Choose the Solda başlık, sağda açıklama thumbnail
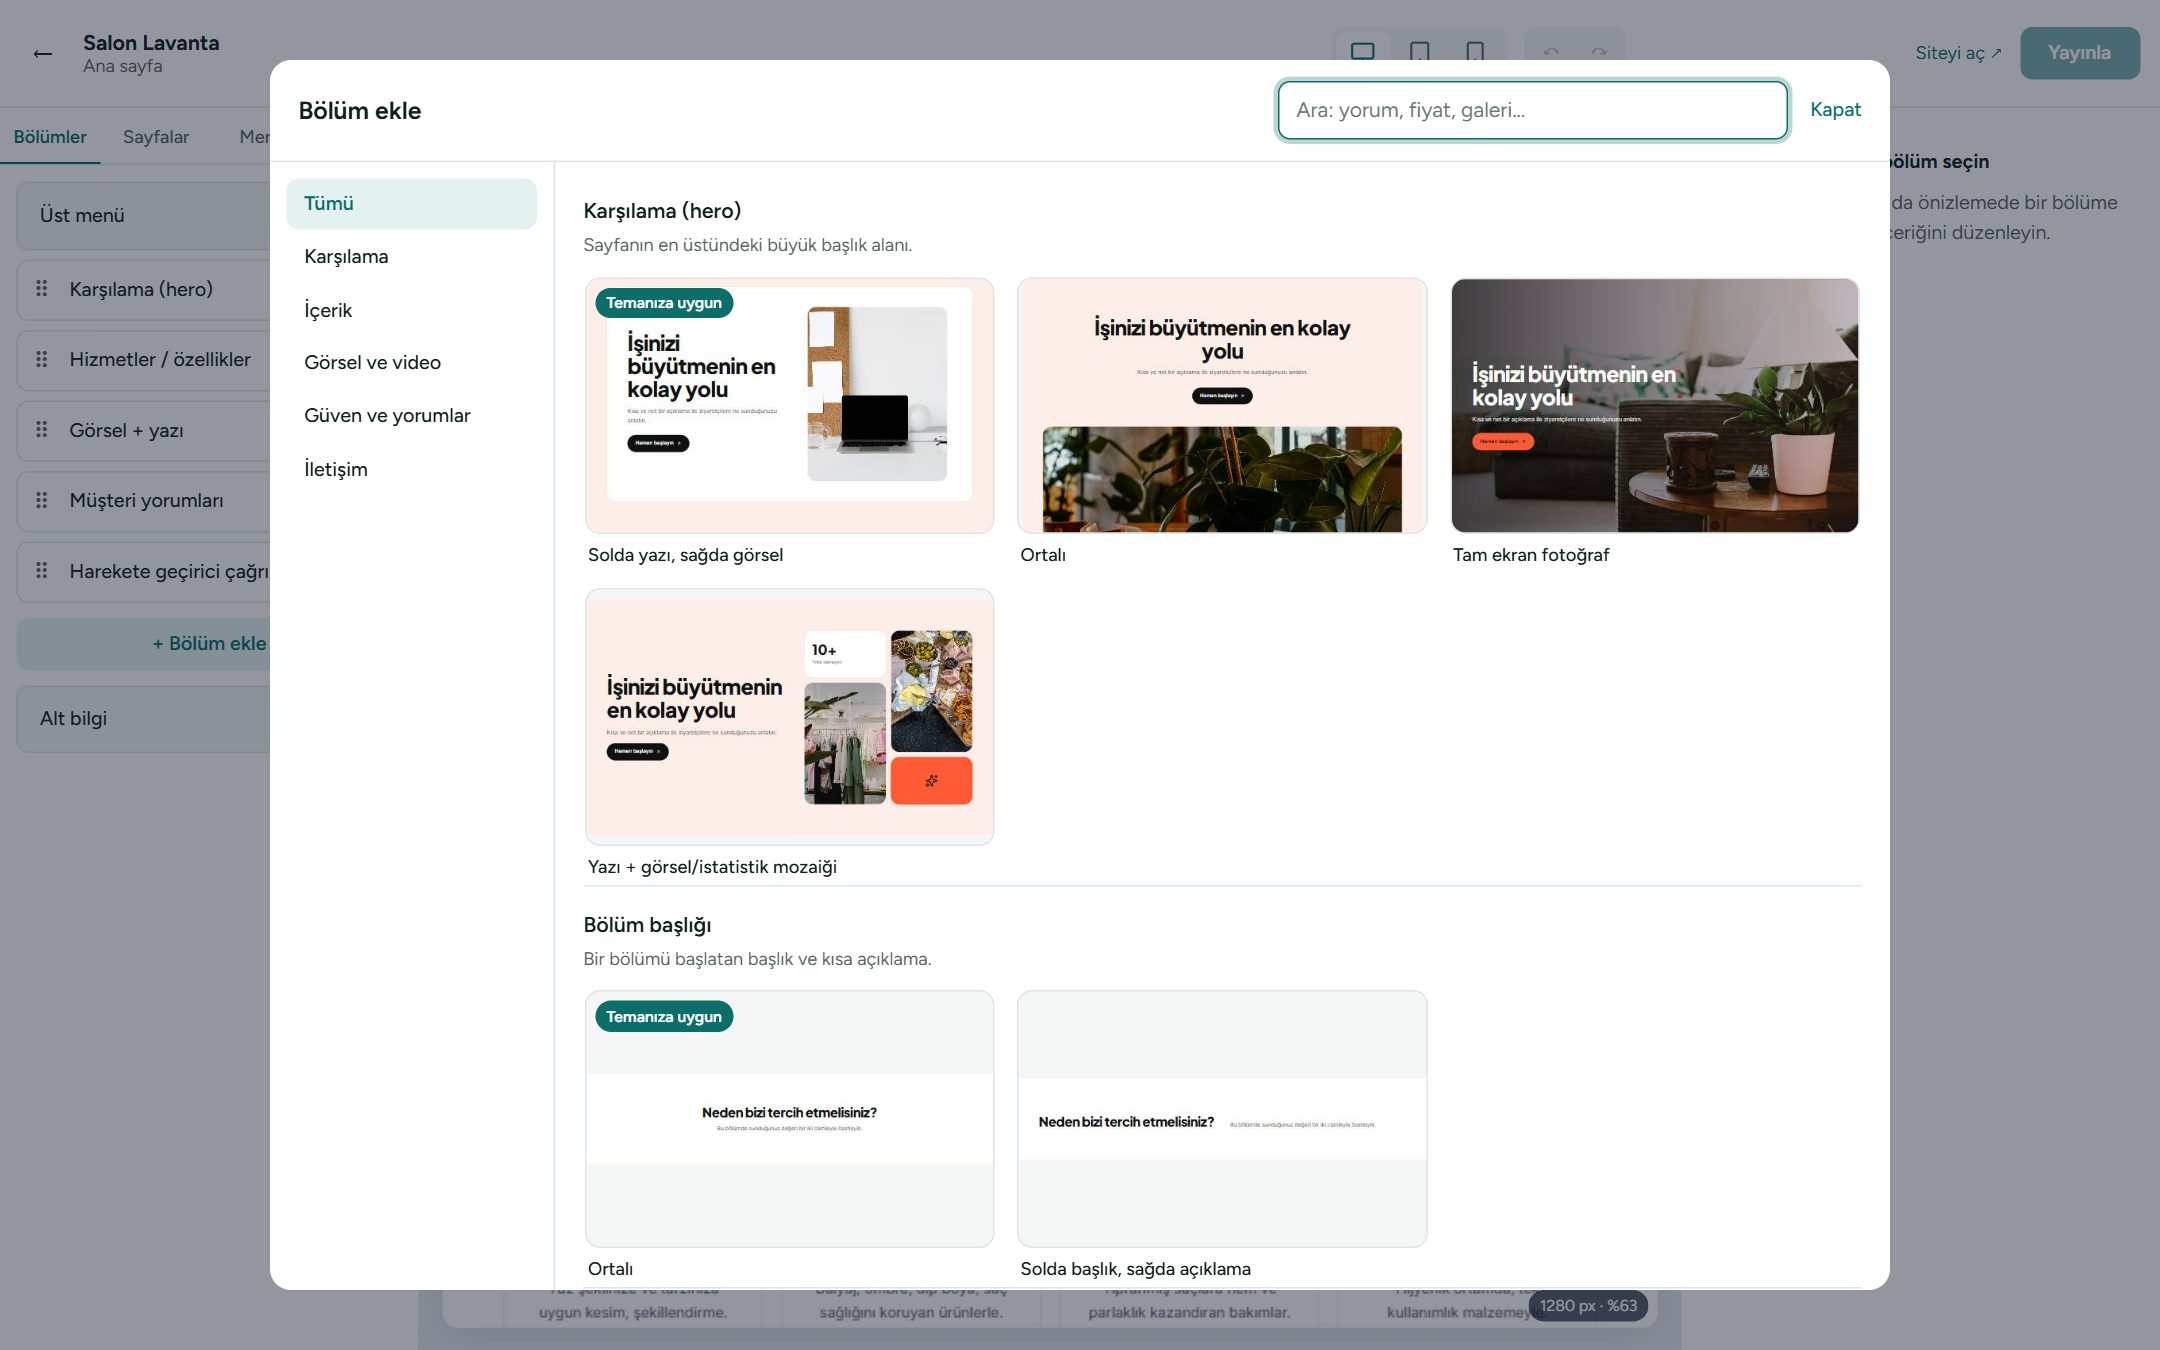This screenshot has width=2160, height=1350. 1222,1119
